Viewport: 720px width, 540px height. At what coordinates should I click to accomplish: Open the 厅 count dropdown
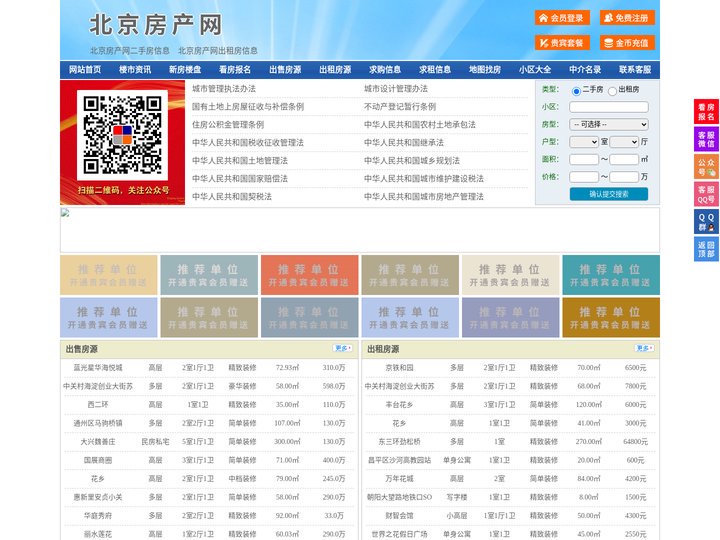tap(624, 142)
